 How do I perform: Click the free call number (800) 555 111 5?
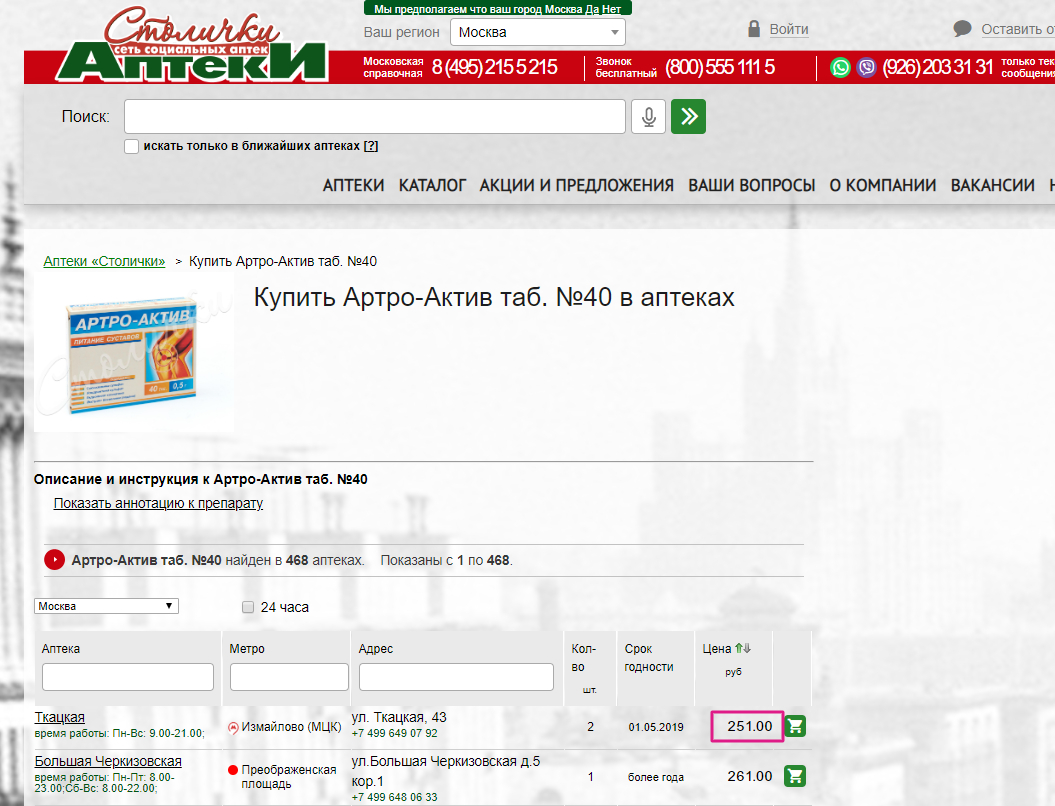tap(720, 67)
